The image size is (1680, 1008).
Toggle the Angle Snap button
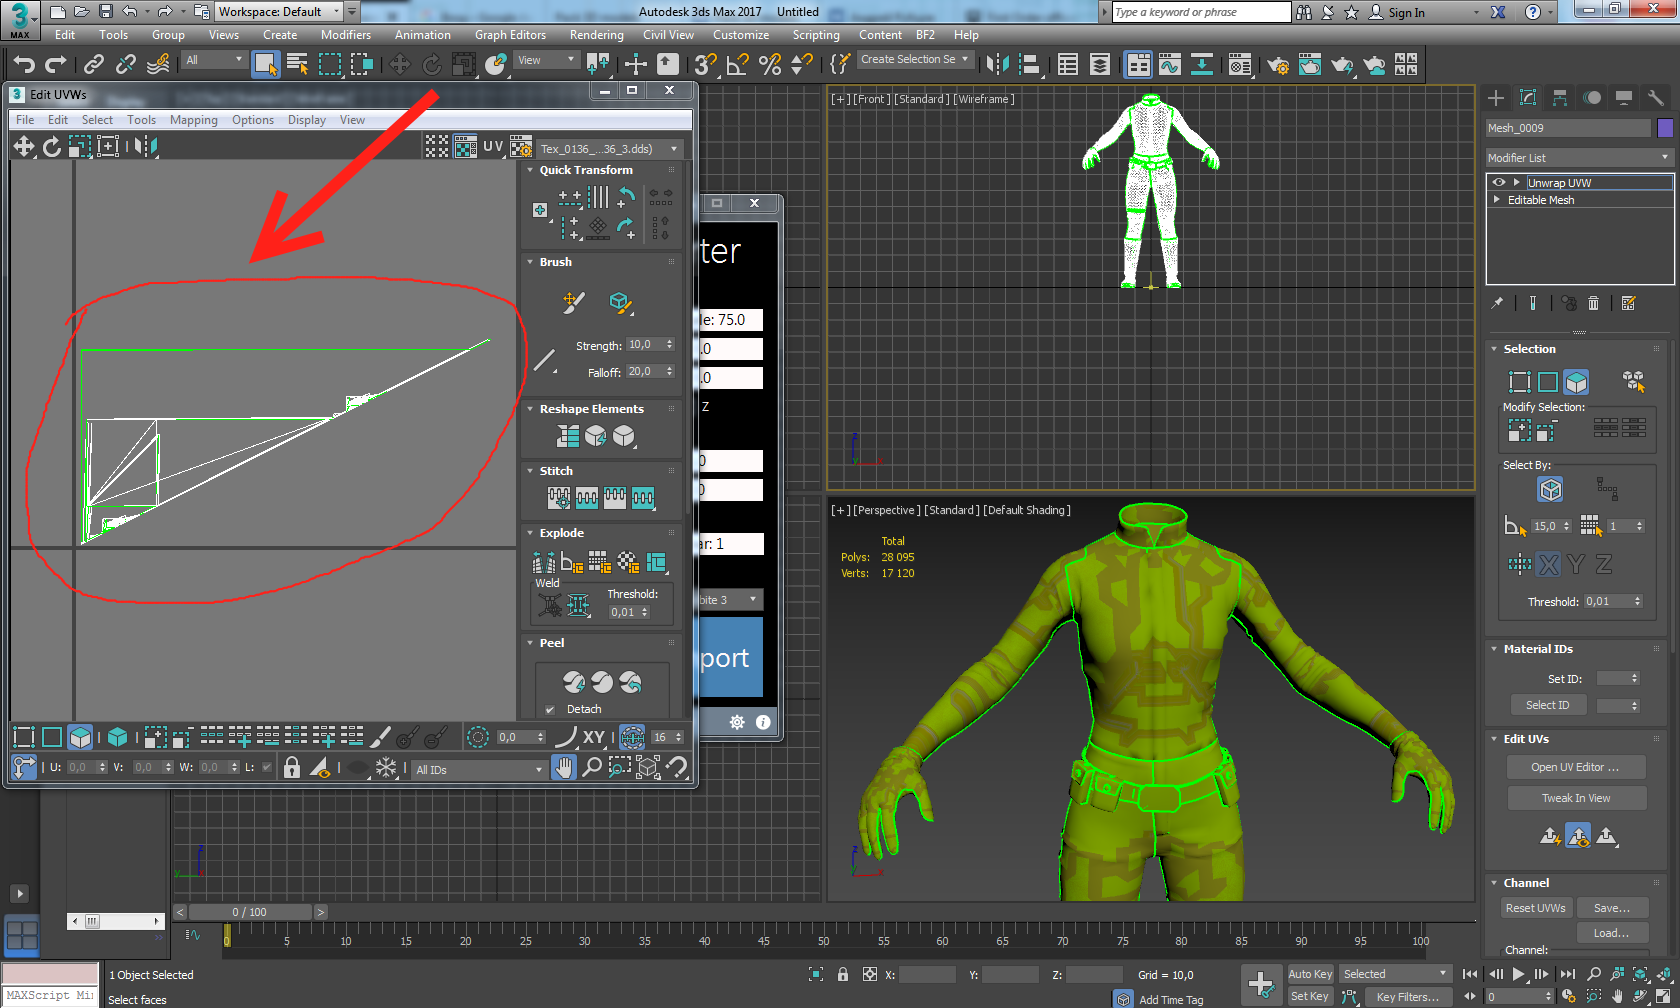pos(738,65)
